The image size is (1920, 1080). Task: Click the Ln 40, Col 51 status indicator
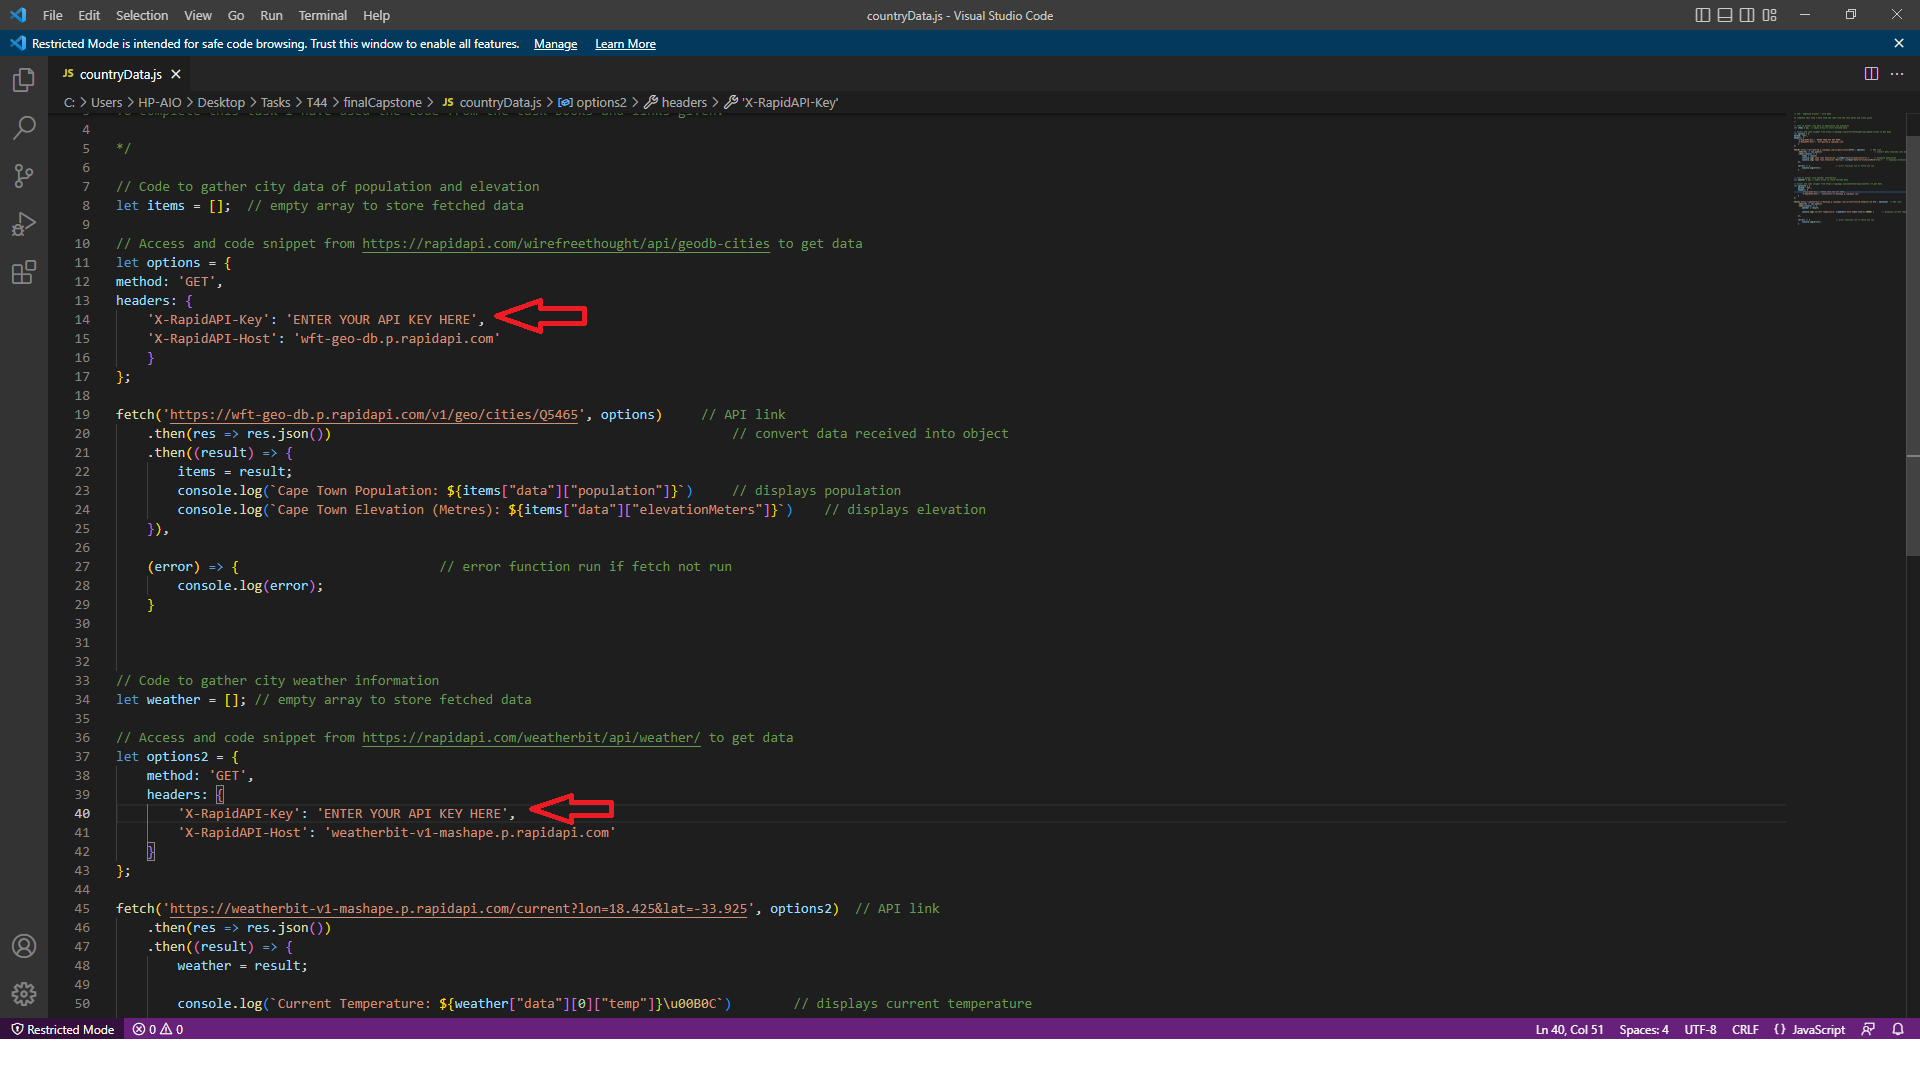pyautogui.click(x=1568, y=1029)
